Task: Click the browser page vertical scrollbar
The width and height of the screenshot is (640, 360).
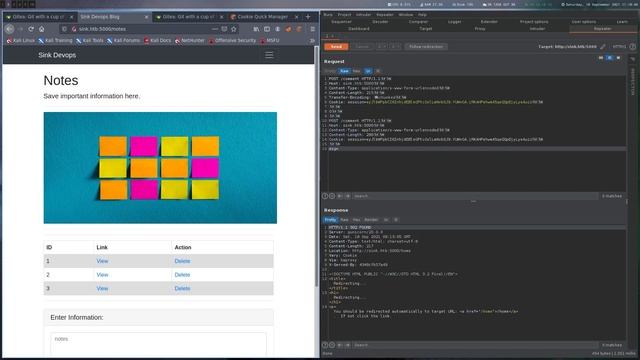Action: click(316, 166)
